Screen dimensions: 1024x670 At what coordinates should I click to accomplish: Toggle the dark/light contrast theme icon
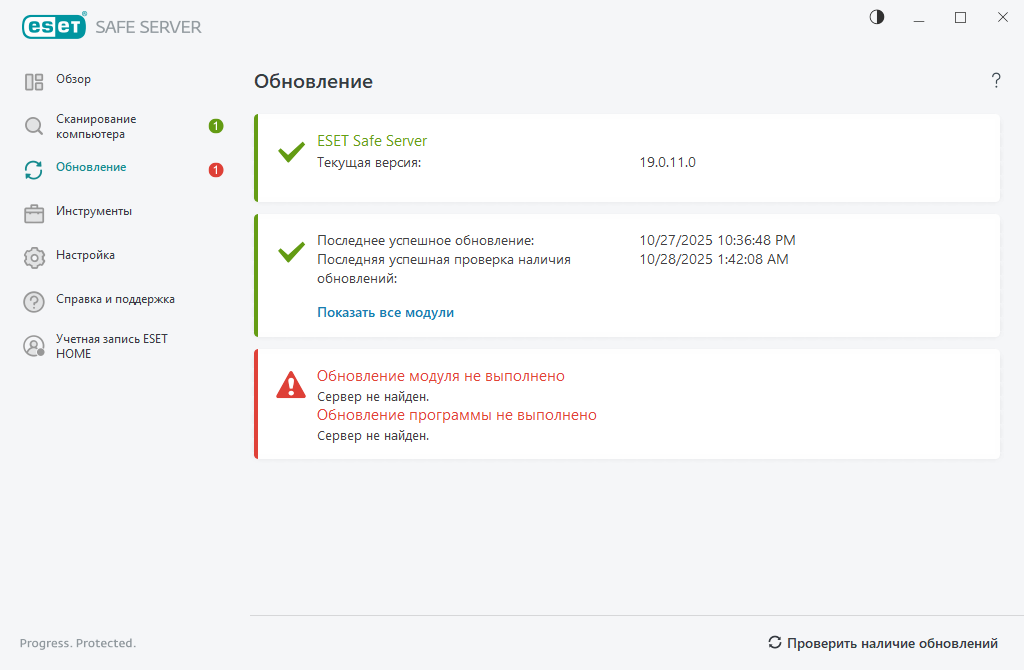[877, 17]
